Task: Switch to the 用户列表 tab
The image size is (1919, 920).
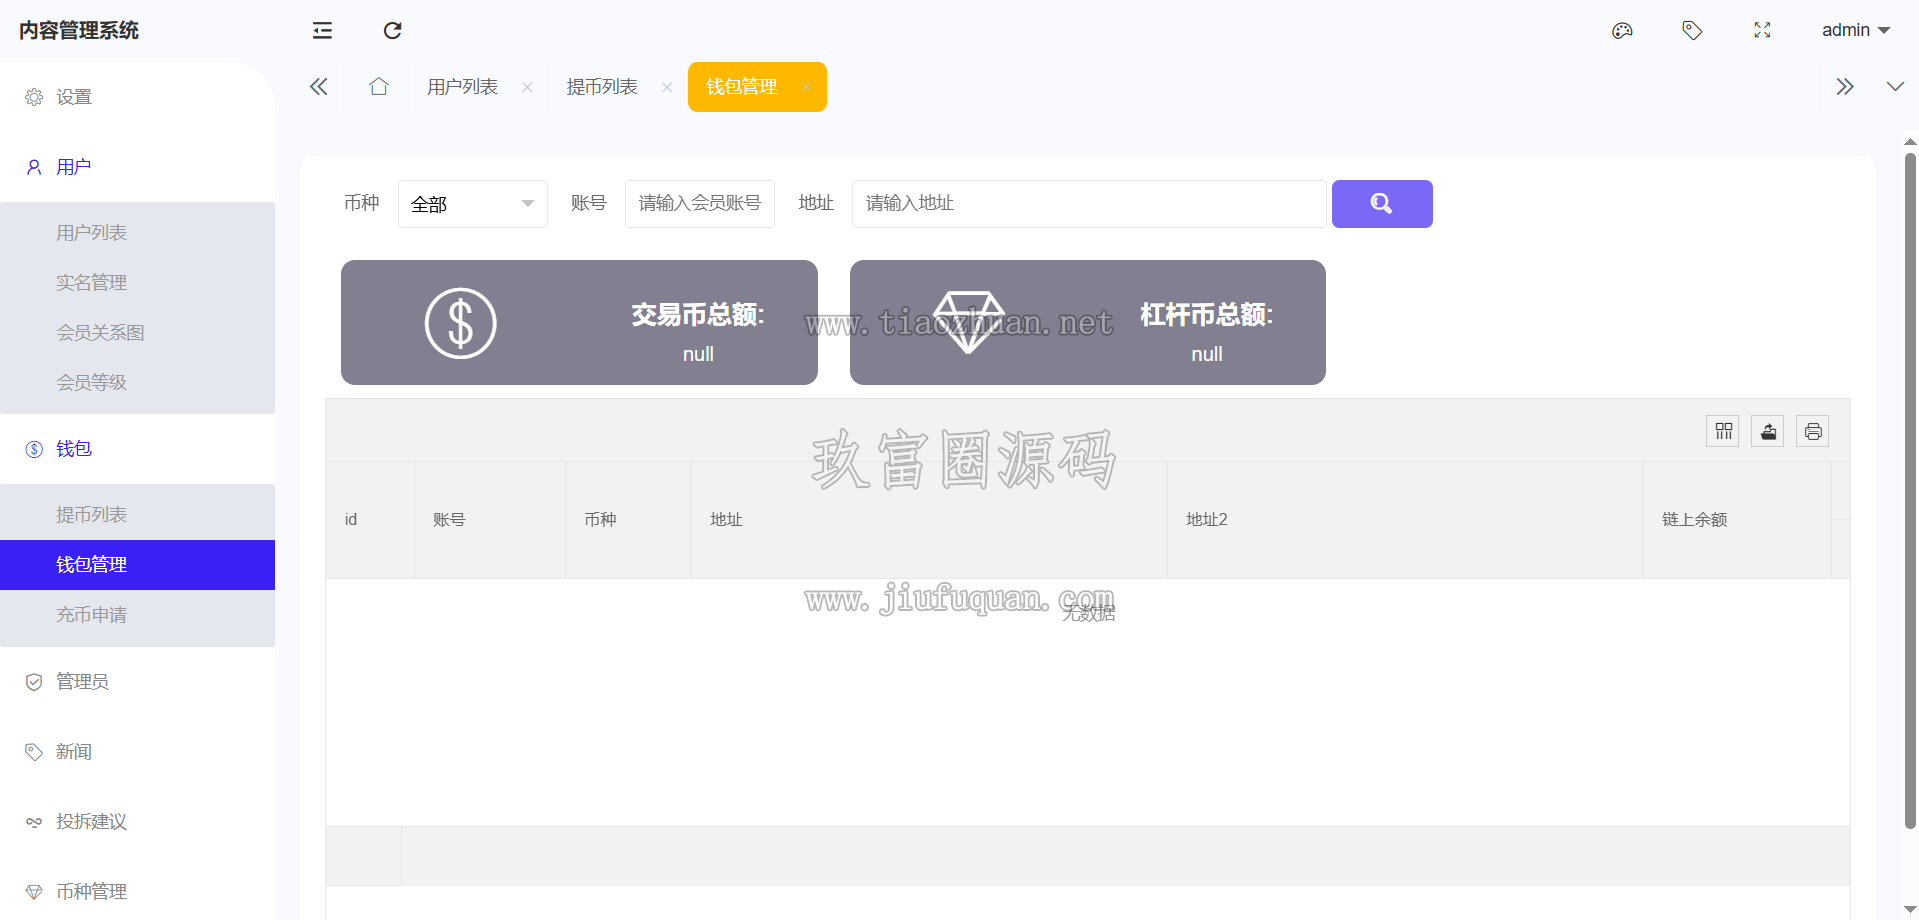Action: coord(462,87)
